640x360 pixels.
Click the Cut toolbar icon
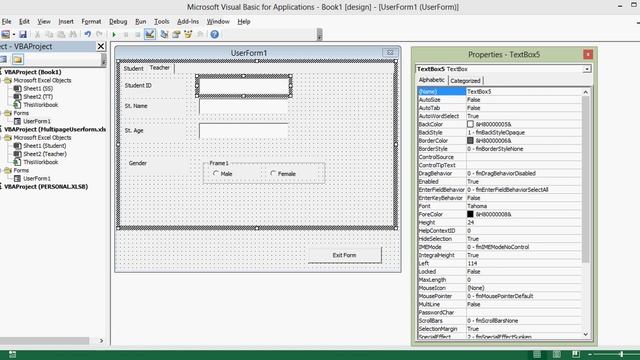click(x=37, y=34)
